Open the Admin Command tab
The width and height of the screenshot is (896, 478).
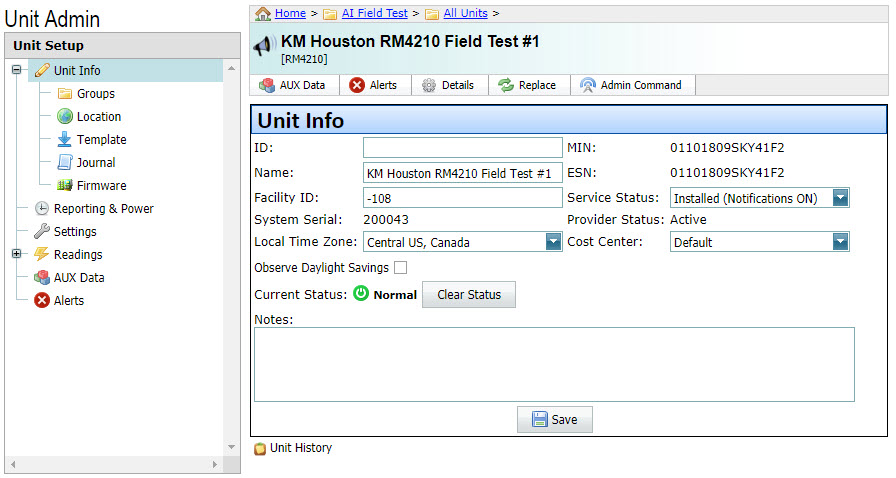point(631,85)
